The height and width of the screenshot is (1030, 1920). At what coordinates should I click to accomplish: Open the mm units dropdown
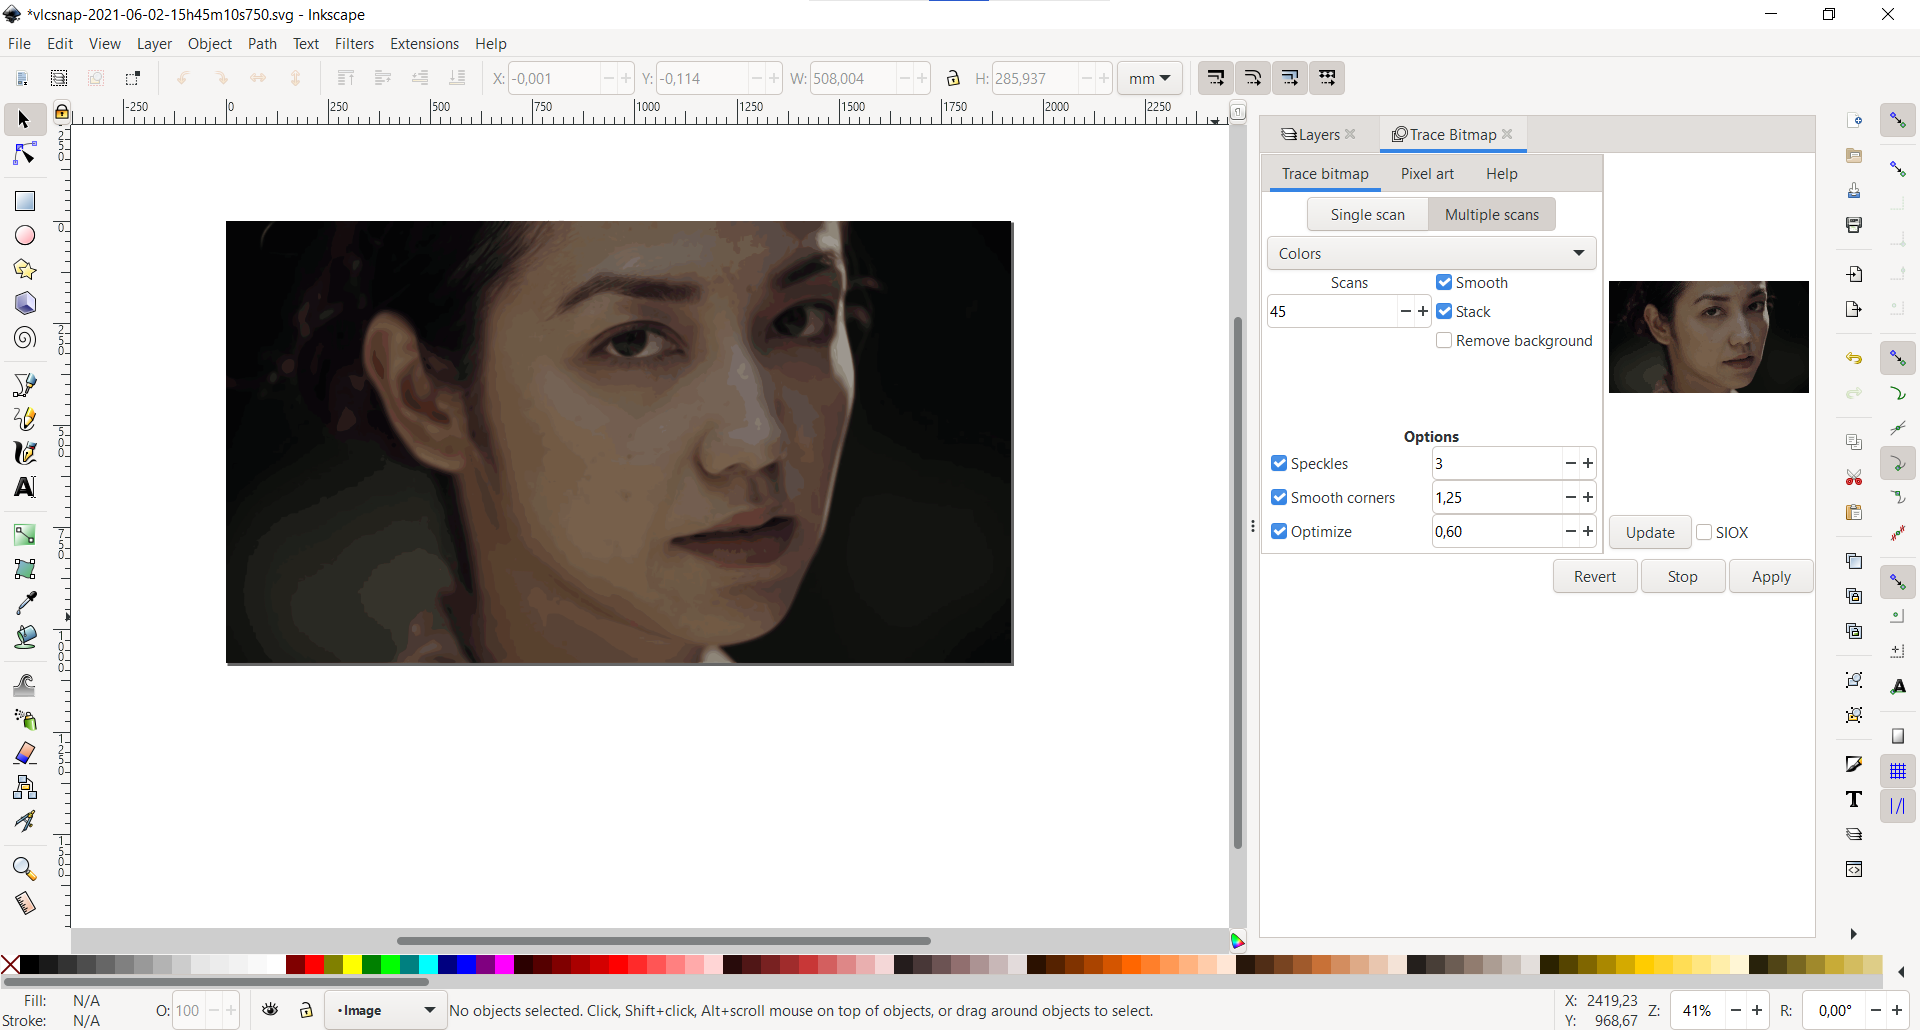[1149, 78]
